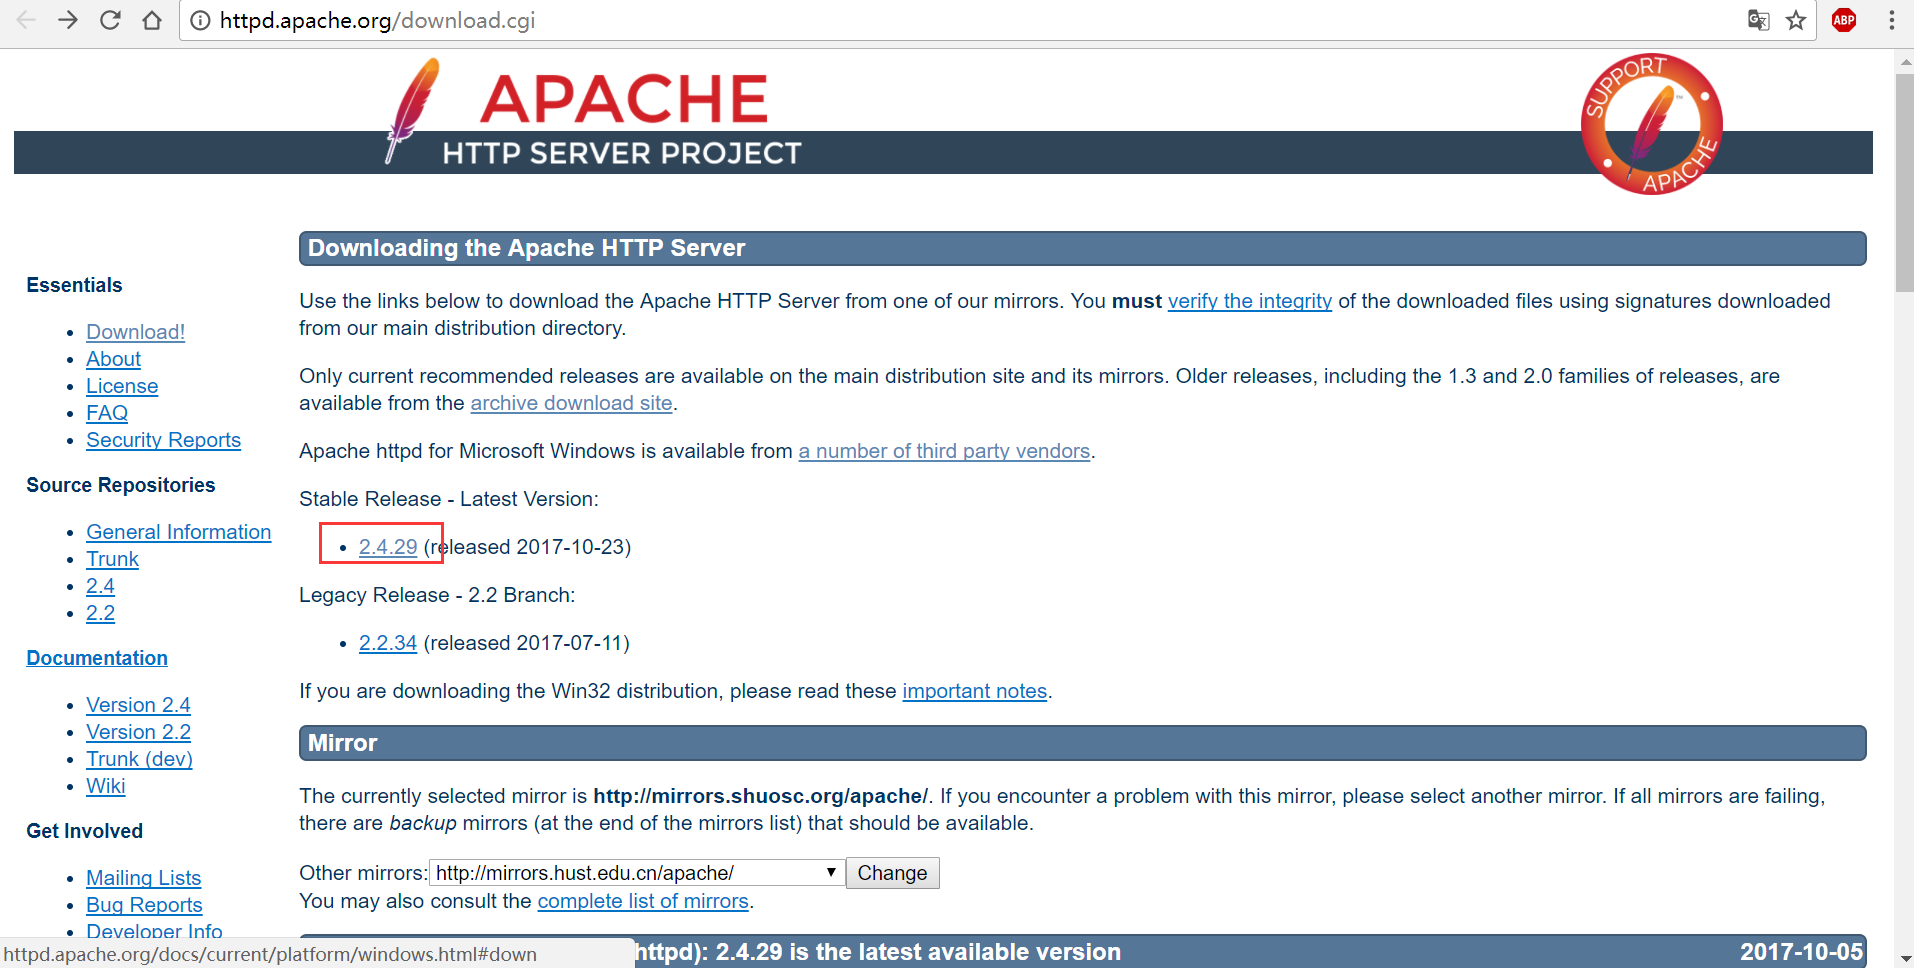1914x968 pixels.
Task: Open the translate page icon
Action: [x=1758, y=20]
